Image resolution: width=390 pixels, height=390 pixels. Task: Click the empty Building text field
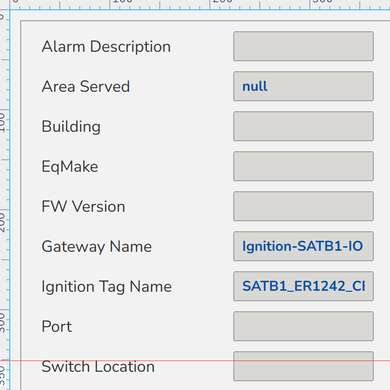[303, 126]
